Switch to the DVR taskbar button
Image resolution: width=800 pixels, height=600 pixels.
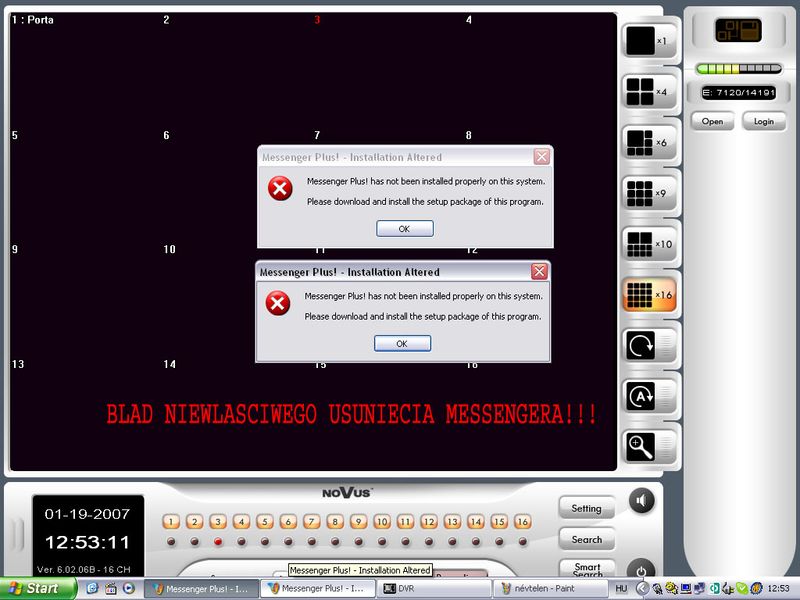(x=434, y=589)
